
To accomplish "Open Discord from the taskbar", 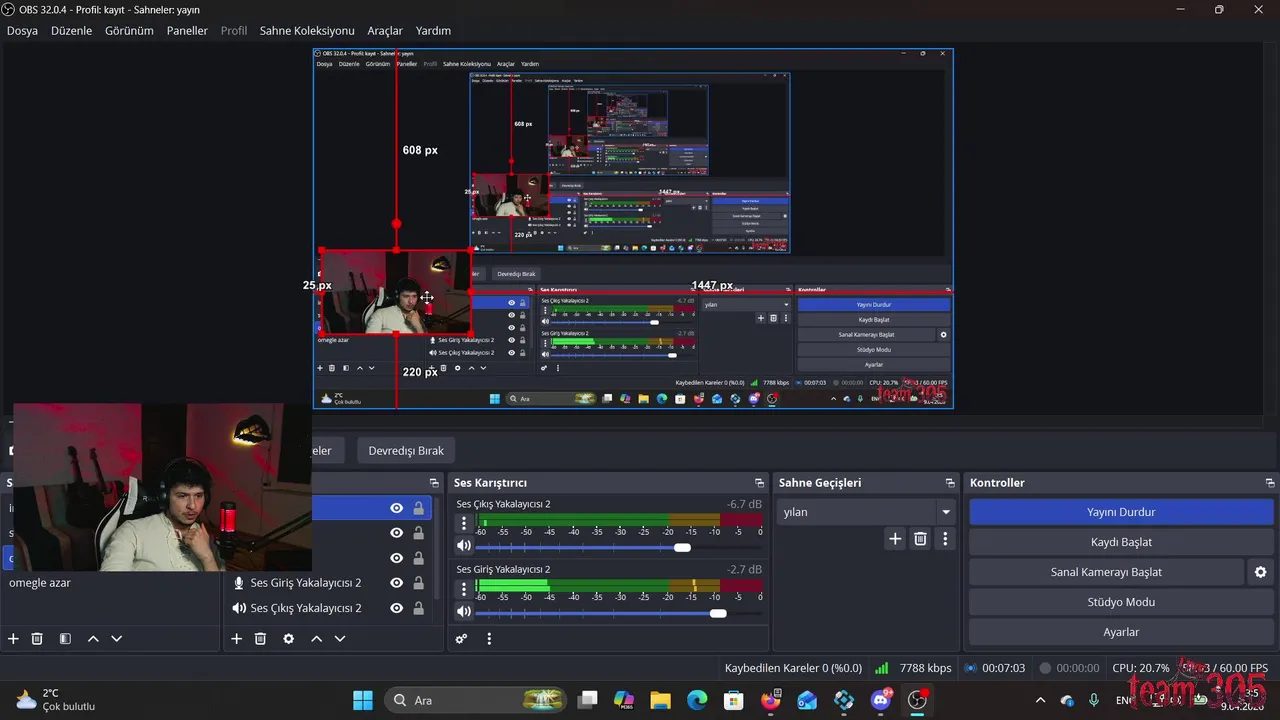I will (x=881, y=700).
